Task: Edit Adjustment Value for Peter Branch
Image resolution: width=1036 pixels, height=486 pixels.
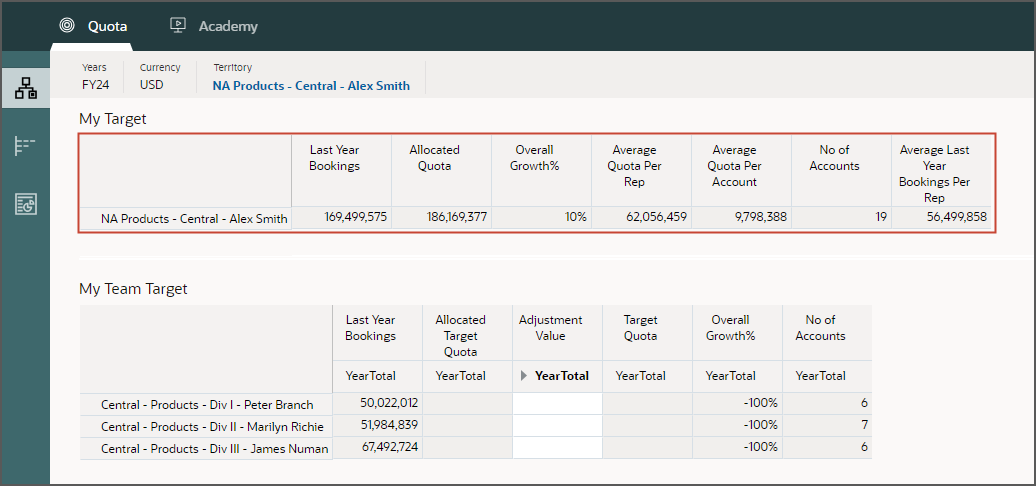Action: 558,404
